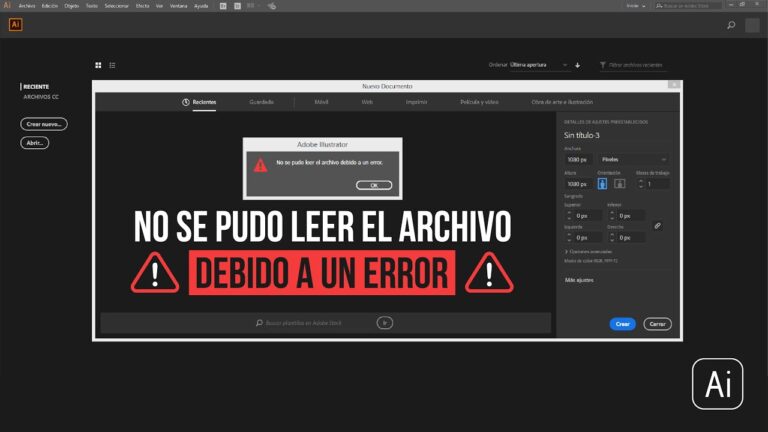Click the blue Crear button
The image size is (768, 432).
(623, 324)
